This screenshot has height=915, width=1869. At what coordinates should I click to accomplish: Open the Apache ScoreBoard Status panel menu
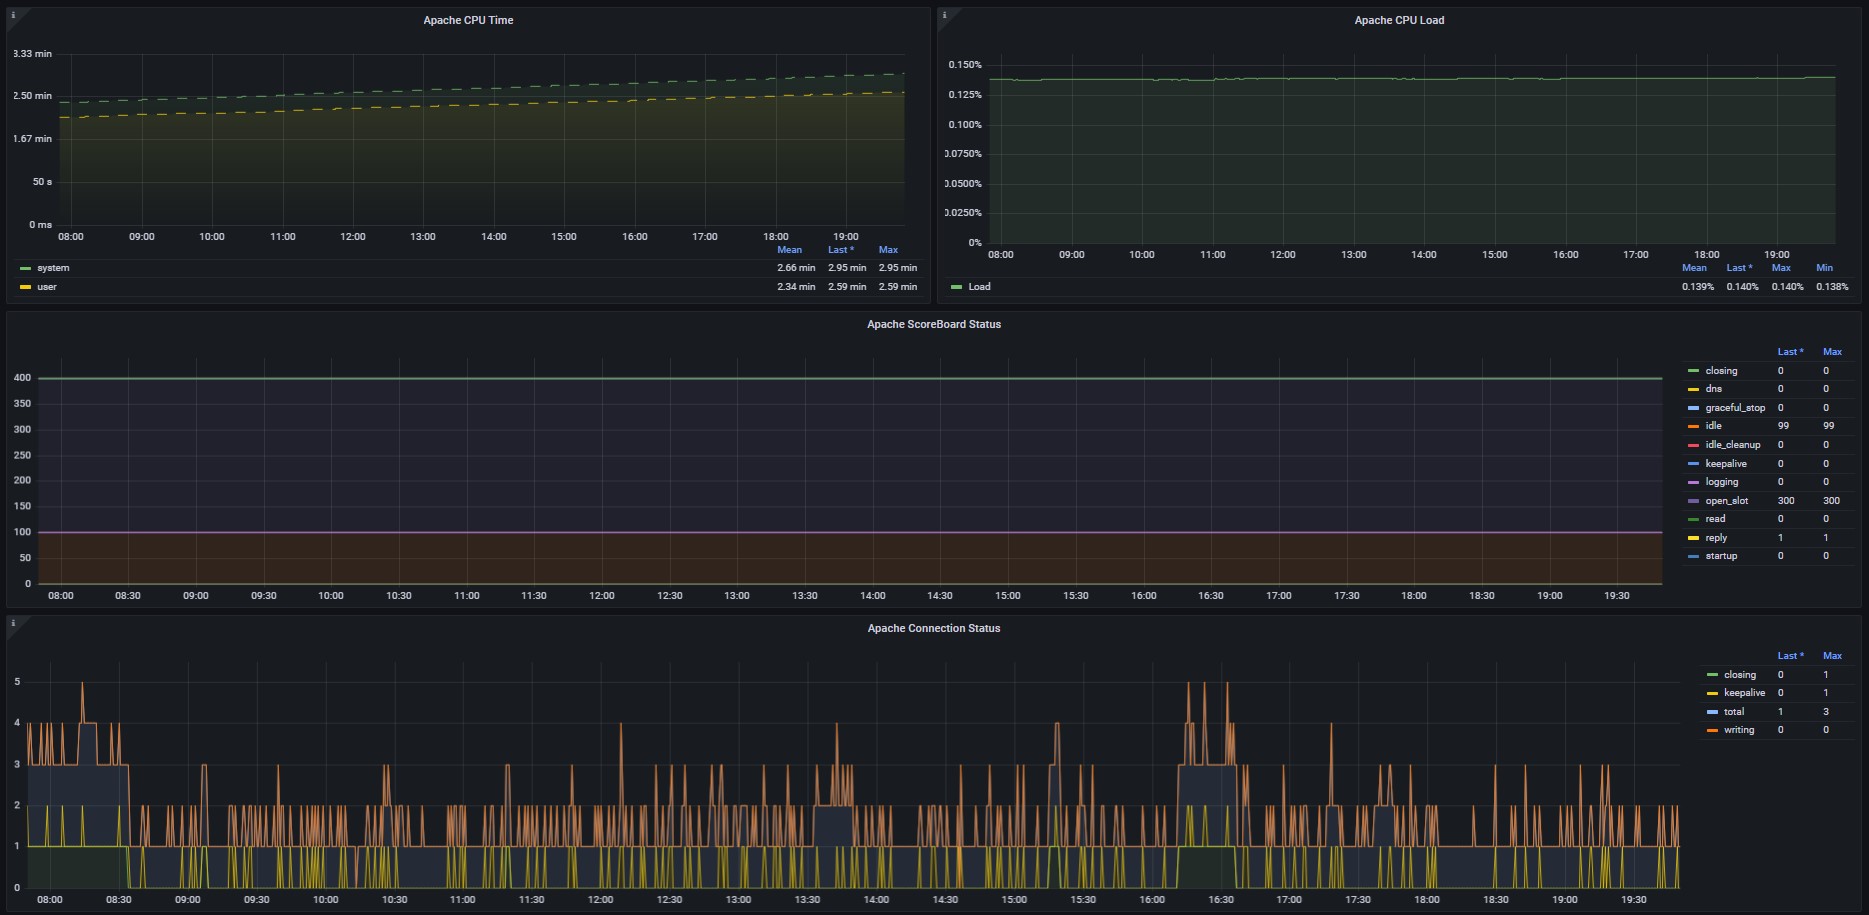click(933, 324)
